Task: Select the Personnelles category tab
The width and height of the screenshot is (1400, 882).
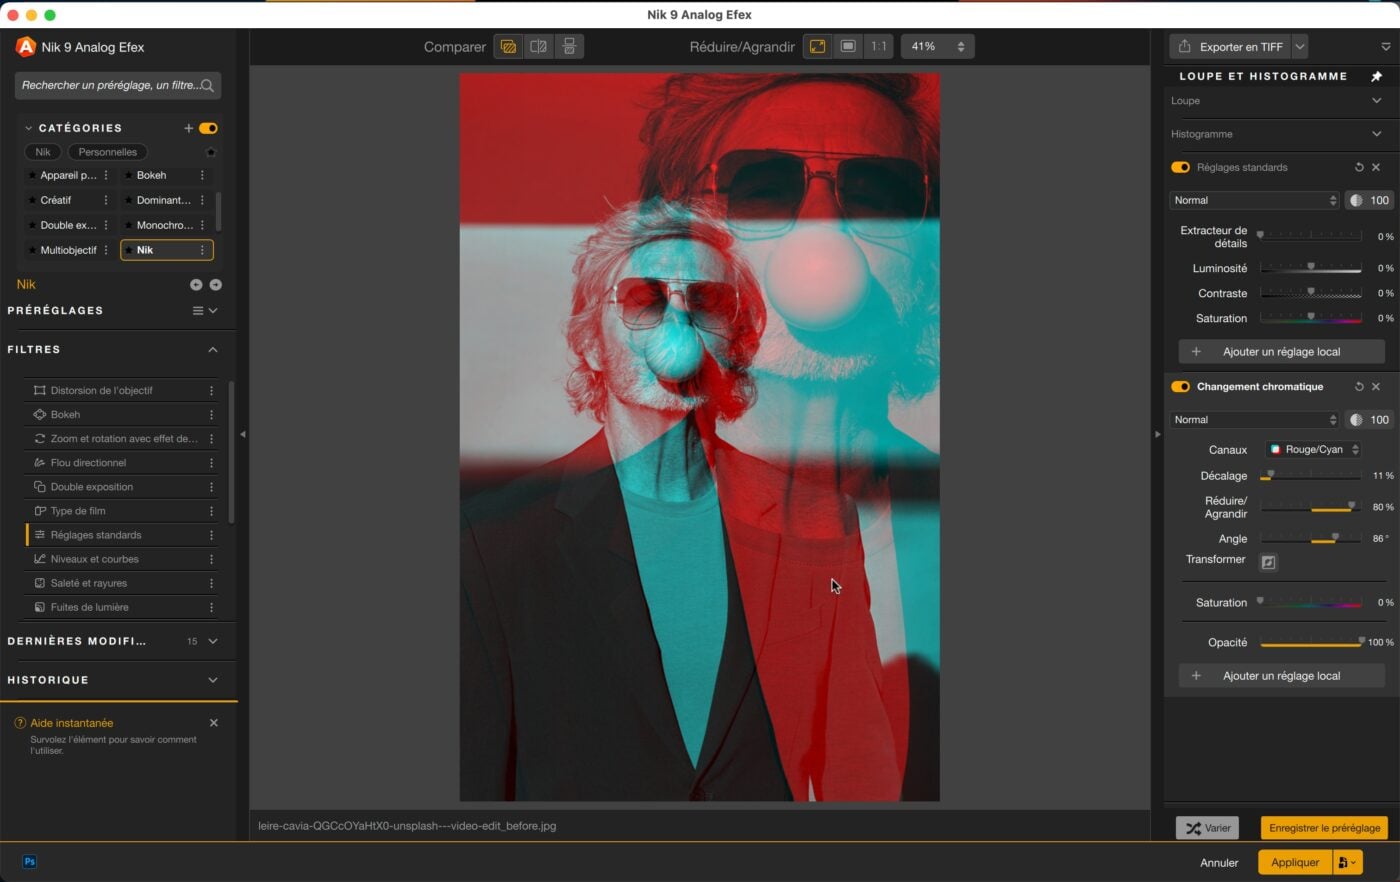Action: coord(107,152)
